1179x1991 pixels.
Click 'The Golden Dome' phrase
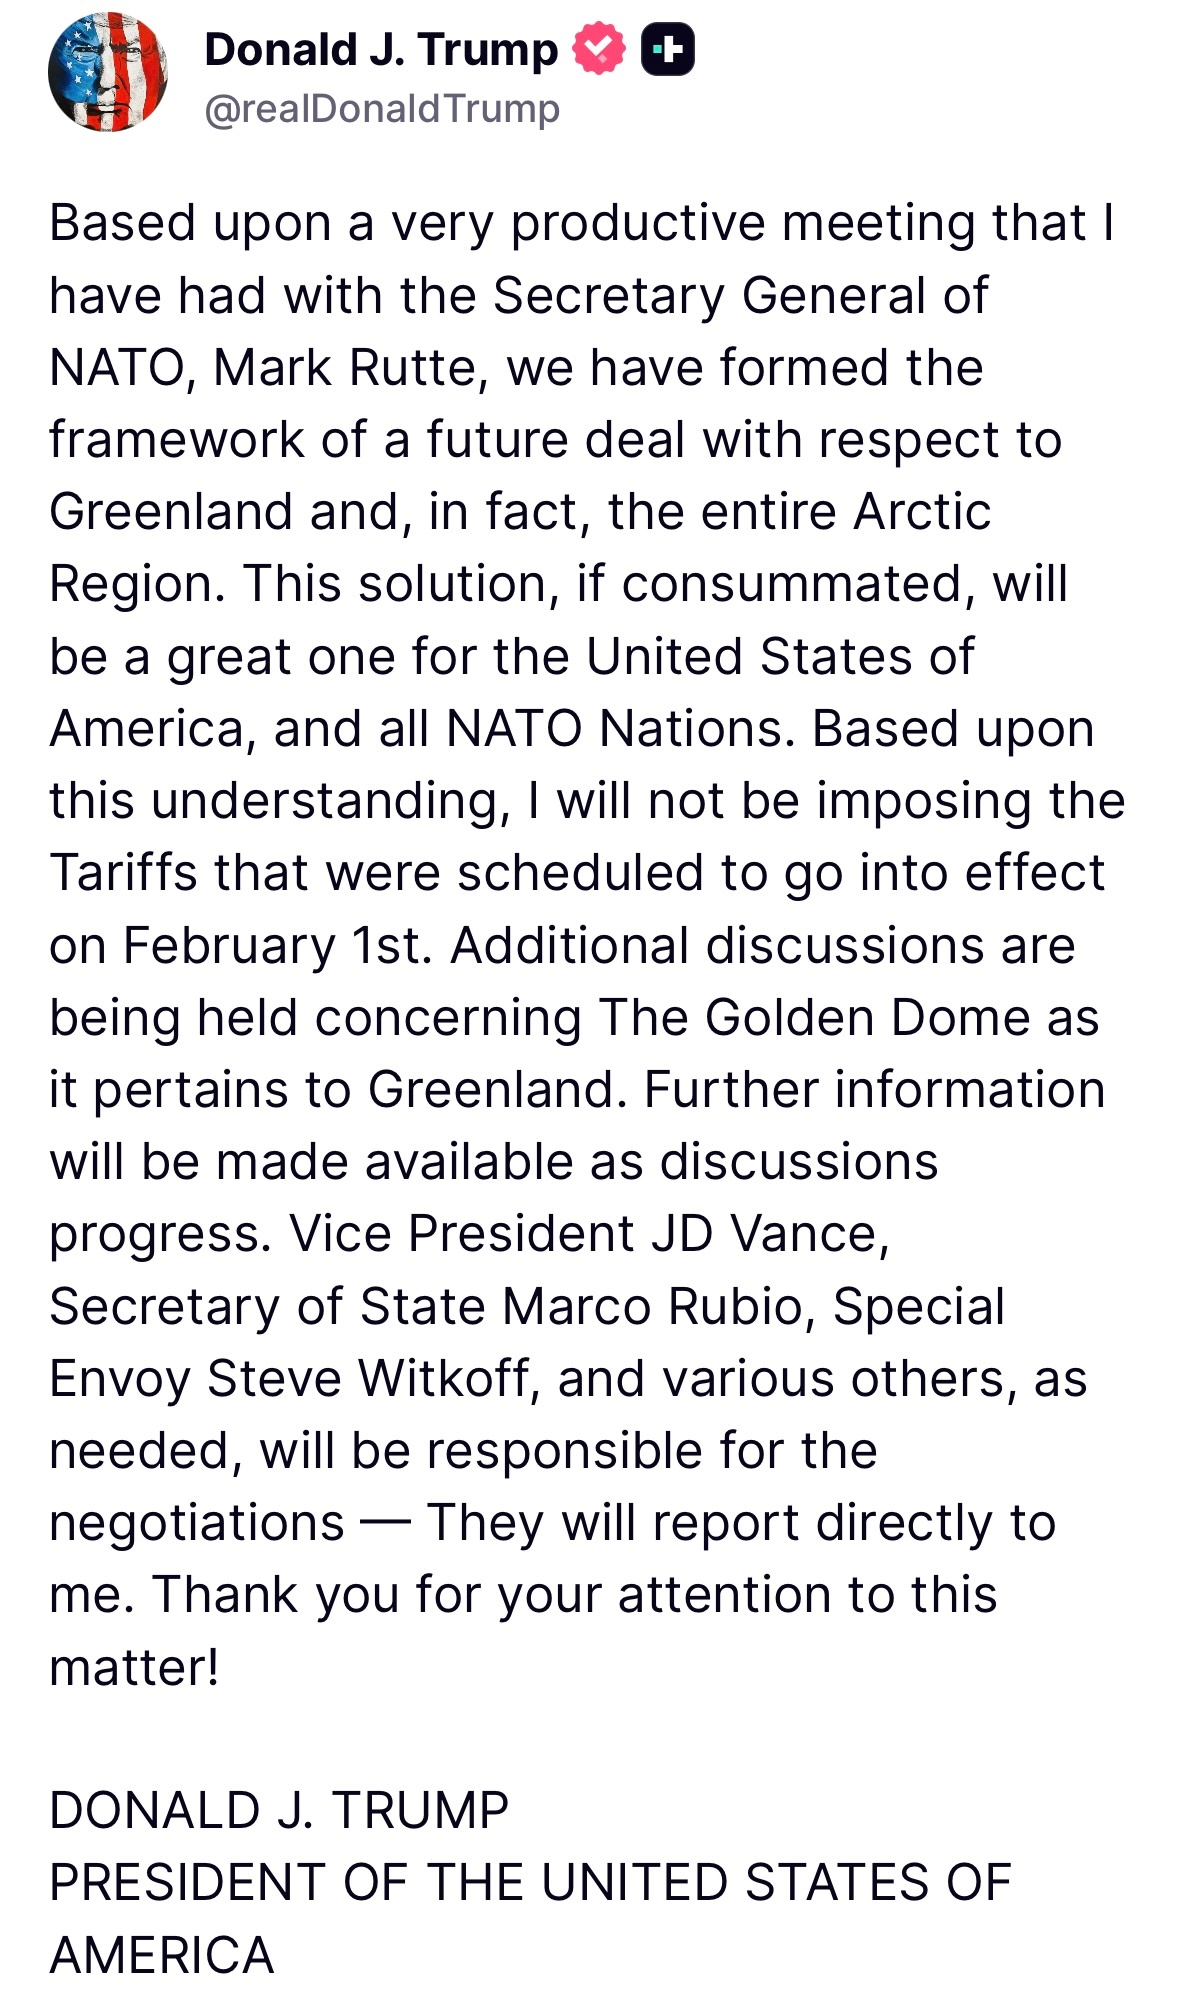814,1018
